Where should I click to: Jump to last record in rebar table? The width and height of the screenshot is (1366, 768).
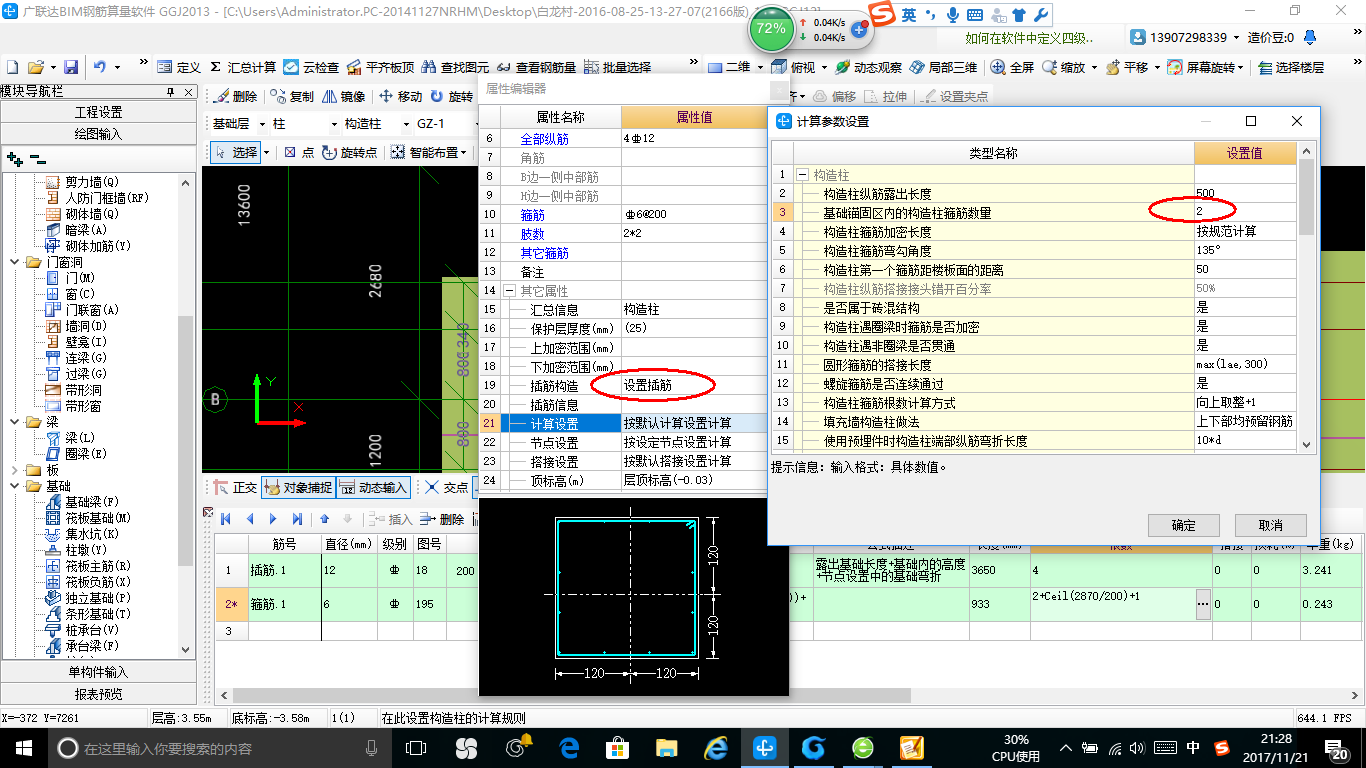[297, 519]
